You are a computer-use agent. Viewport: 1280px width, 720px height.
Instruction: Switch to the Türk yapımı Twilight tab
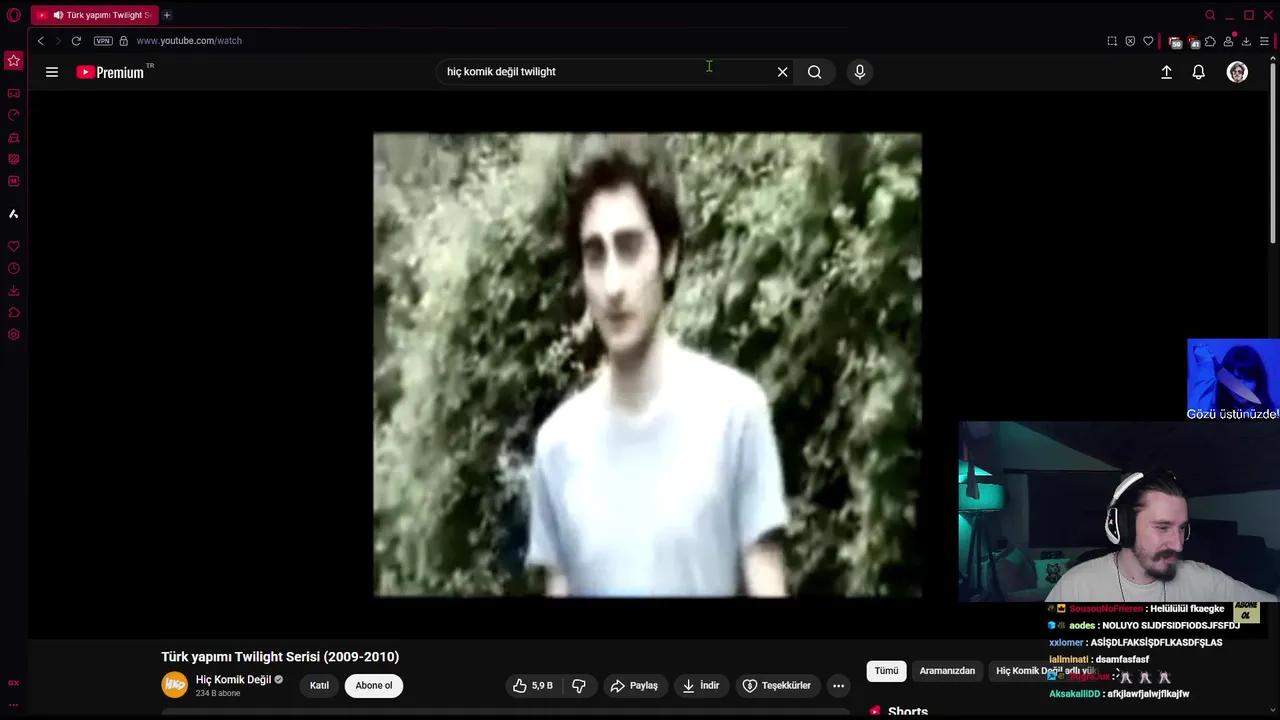pyautogui.click(x=95, y=15)
